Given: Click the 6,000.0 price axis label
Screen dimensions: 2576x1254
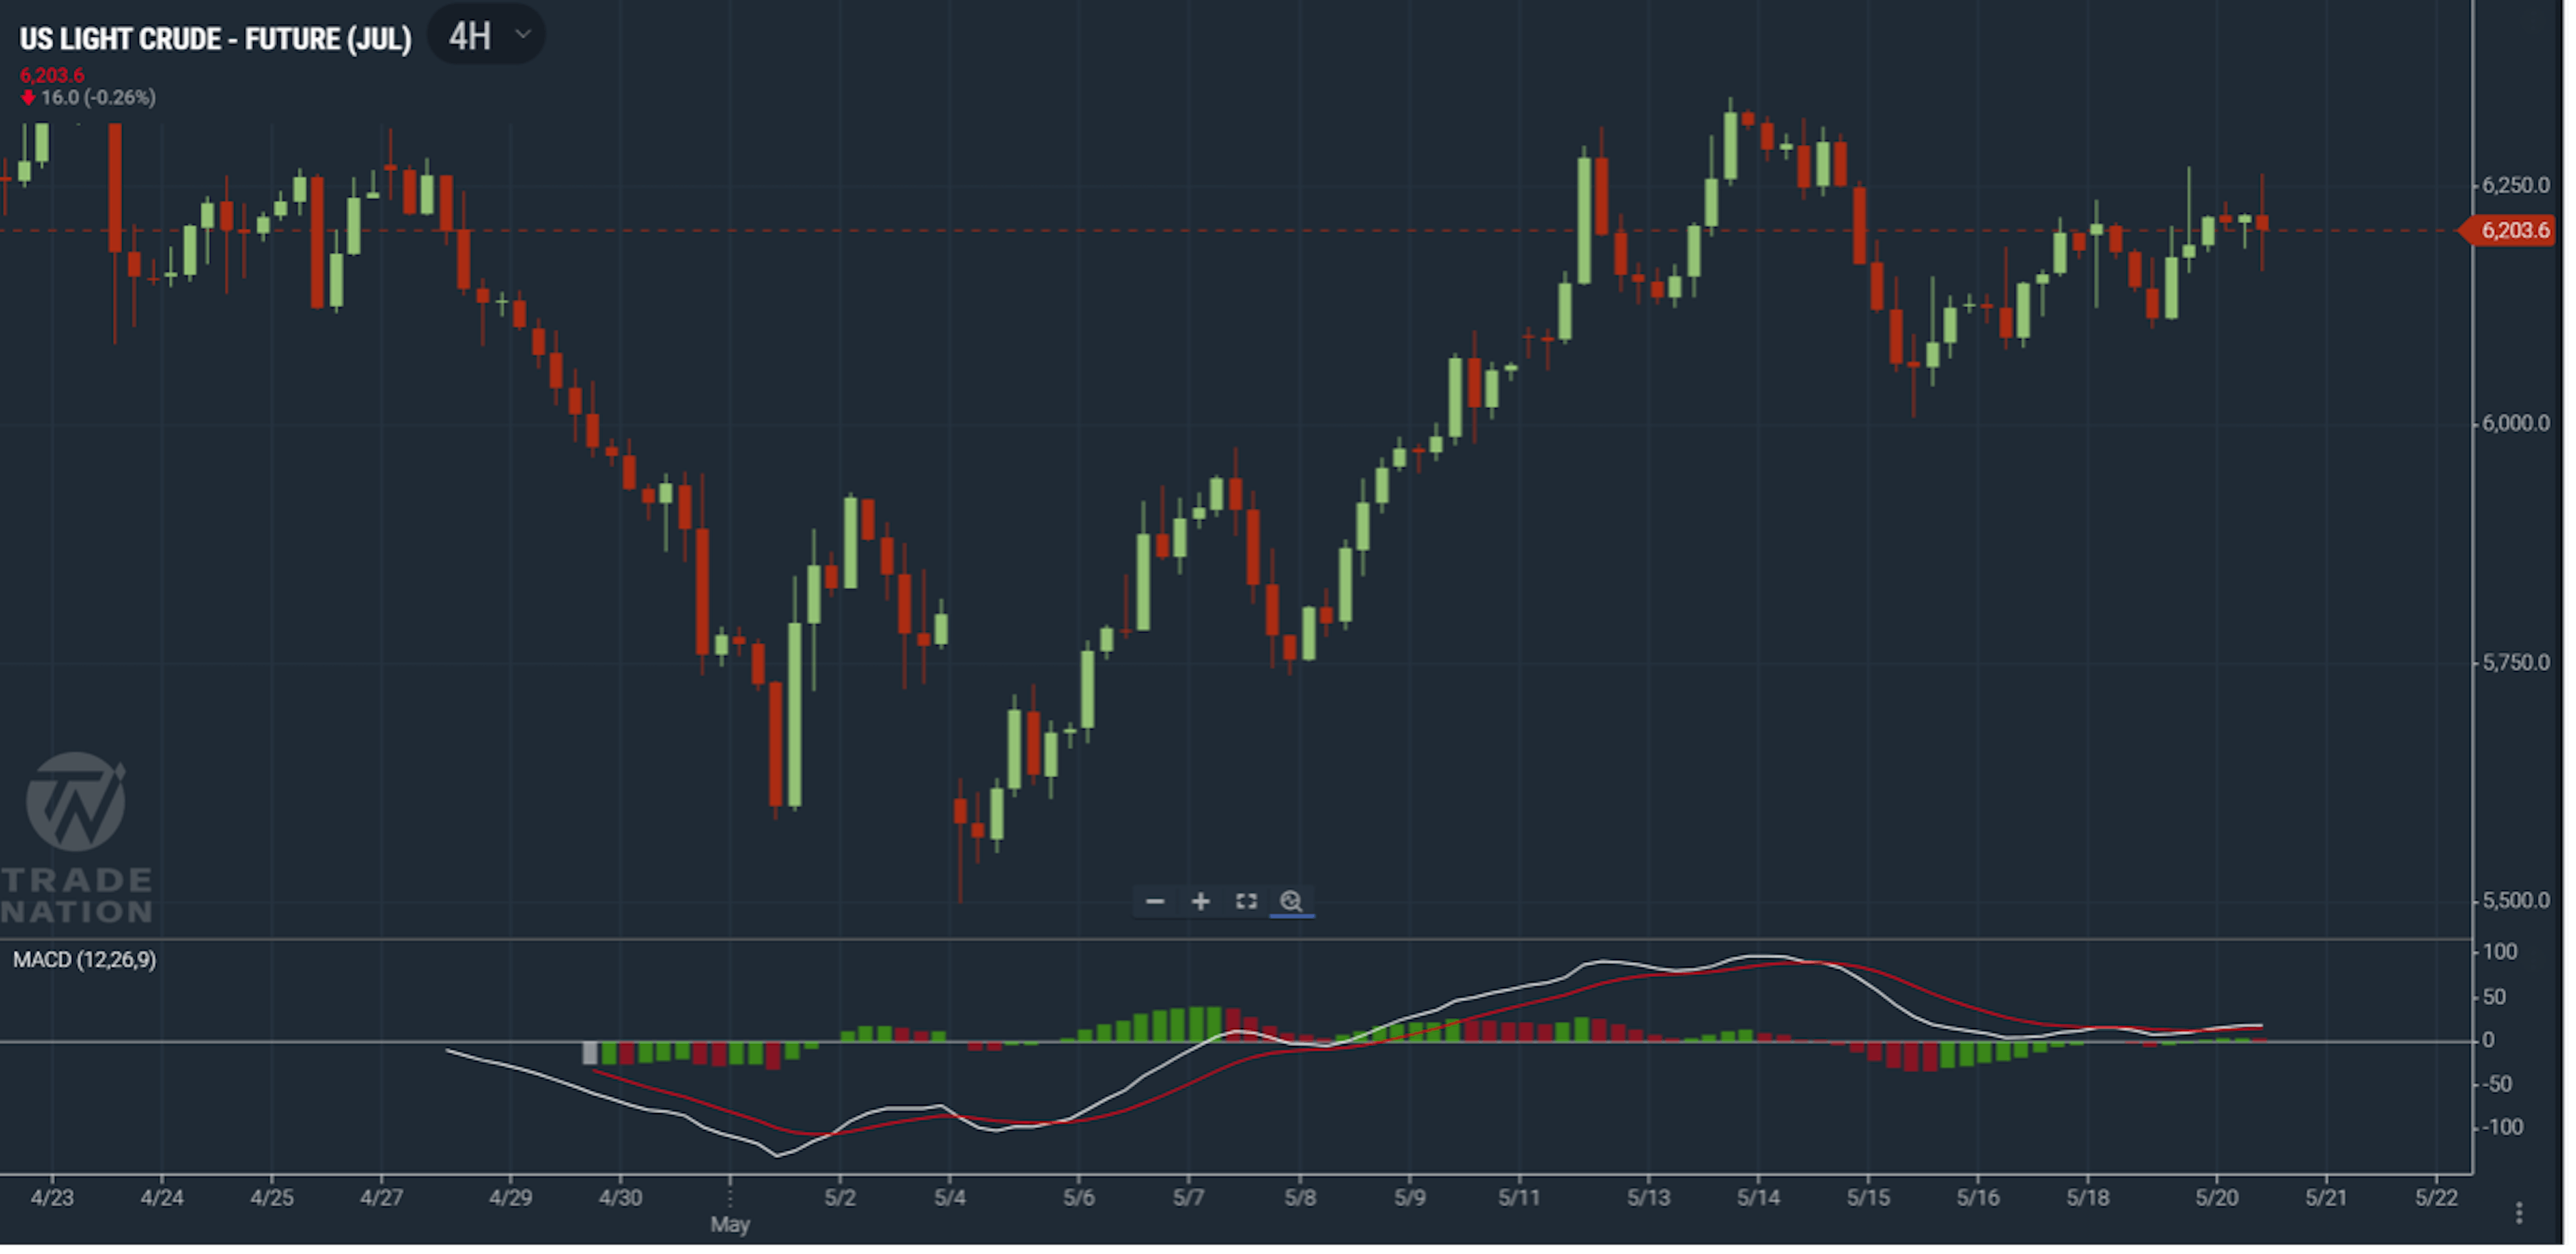Looking at the screenshot, I should pyautogui.click(x=2516, y=423).
